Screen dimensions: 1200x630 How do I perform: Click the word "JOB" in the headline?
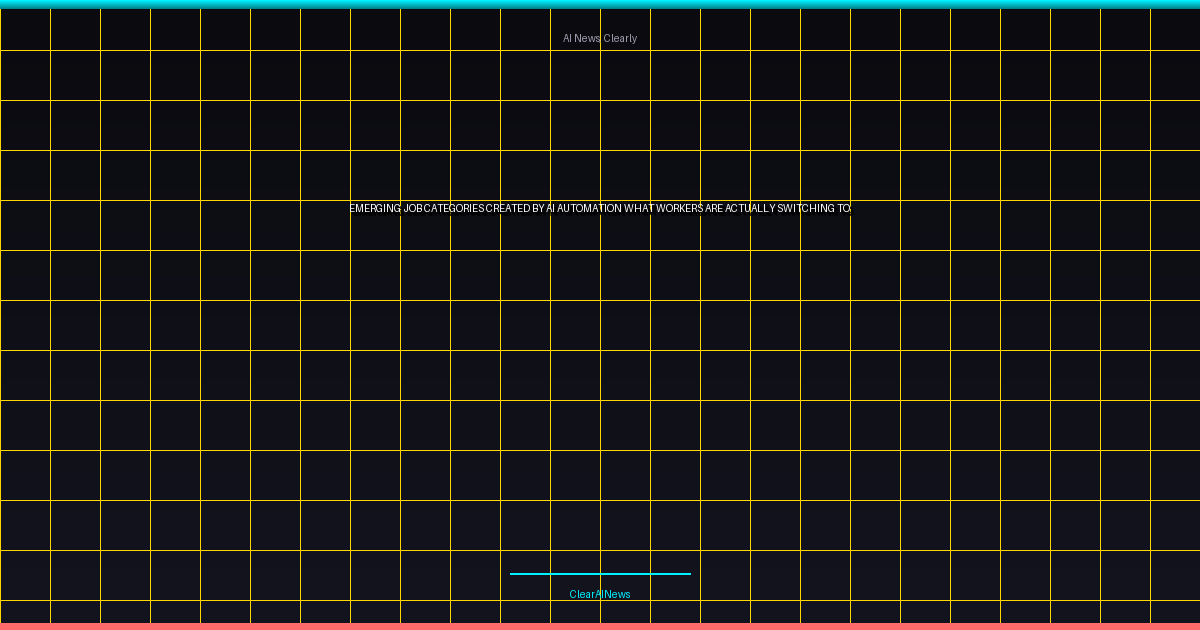coord(412,209)
